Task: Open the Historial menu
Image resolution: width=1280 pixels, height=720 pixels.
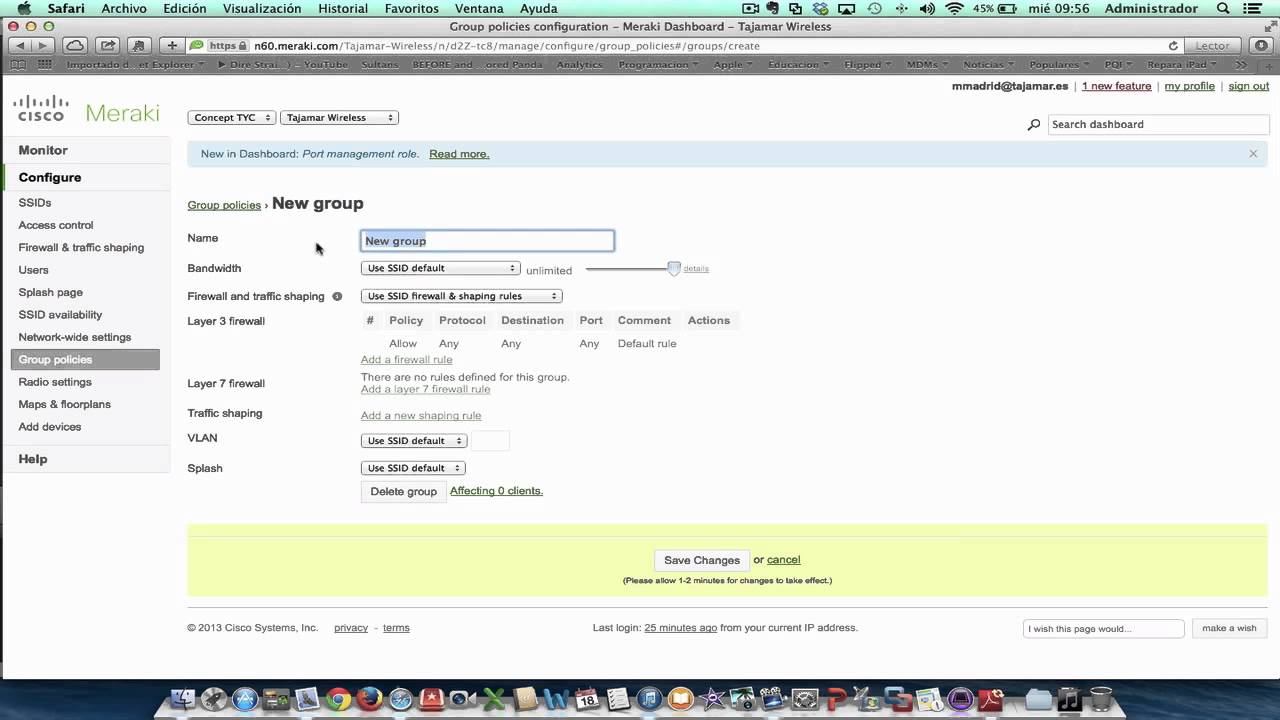Action: point(343,8)
